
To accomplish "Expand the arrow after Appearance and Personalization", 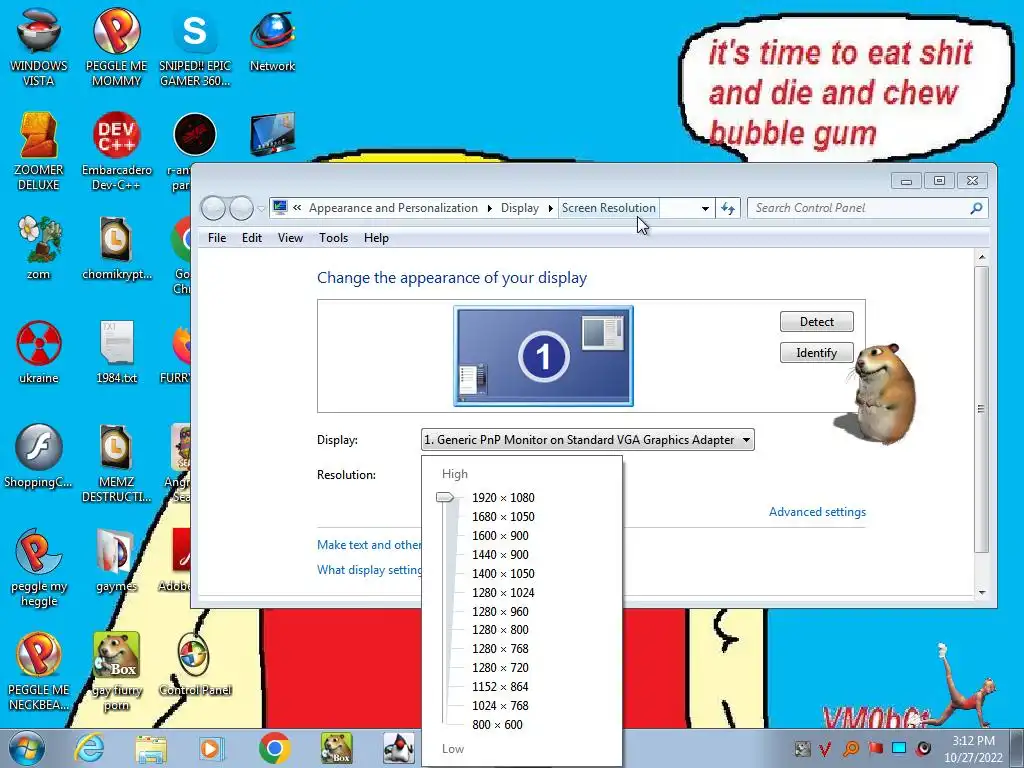I will 489,208.
